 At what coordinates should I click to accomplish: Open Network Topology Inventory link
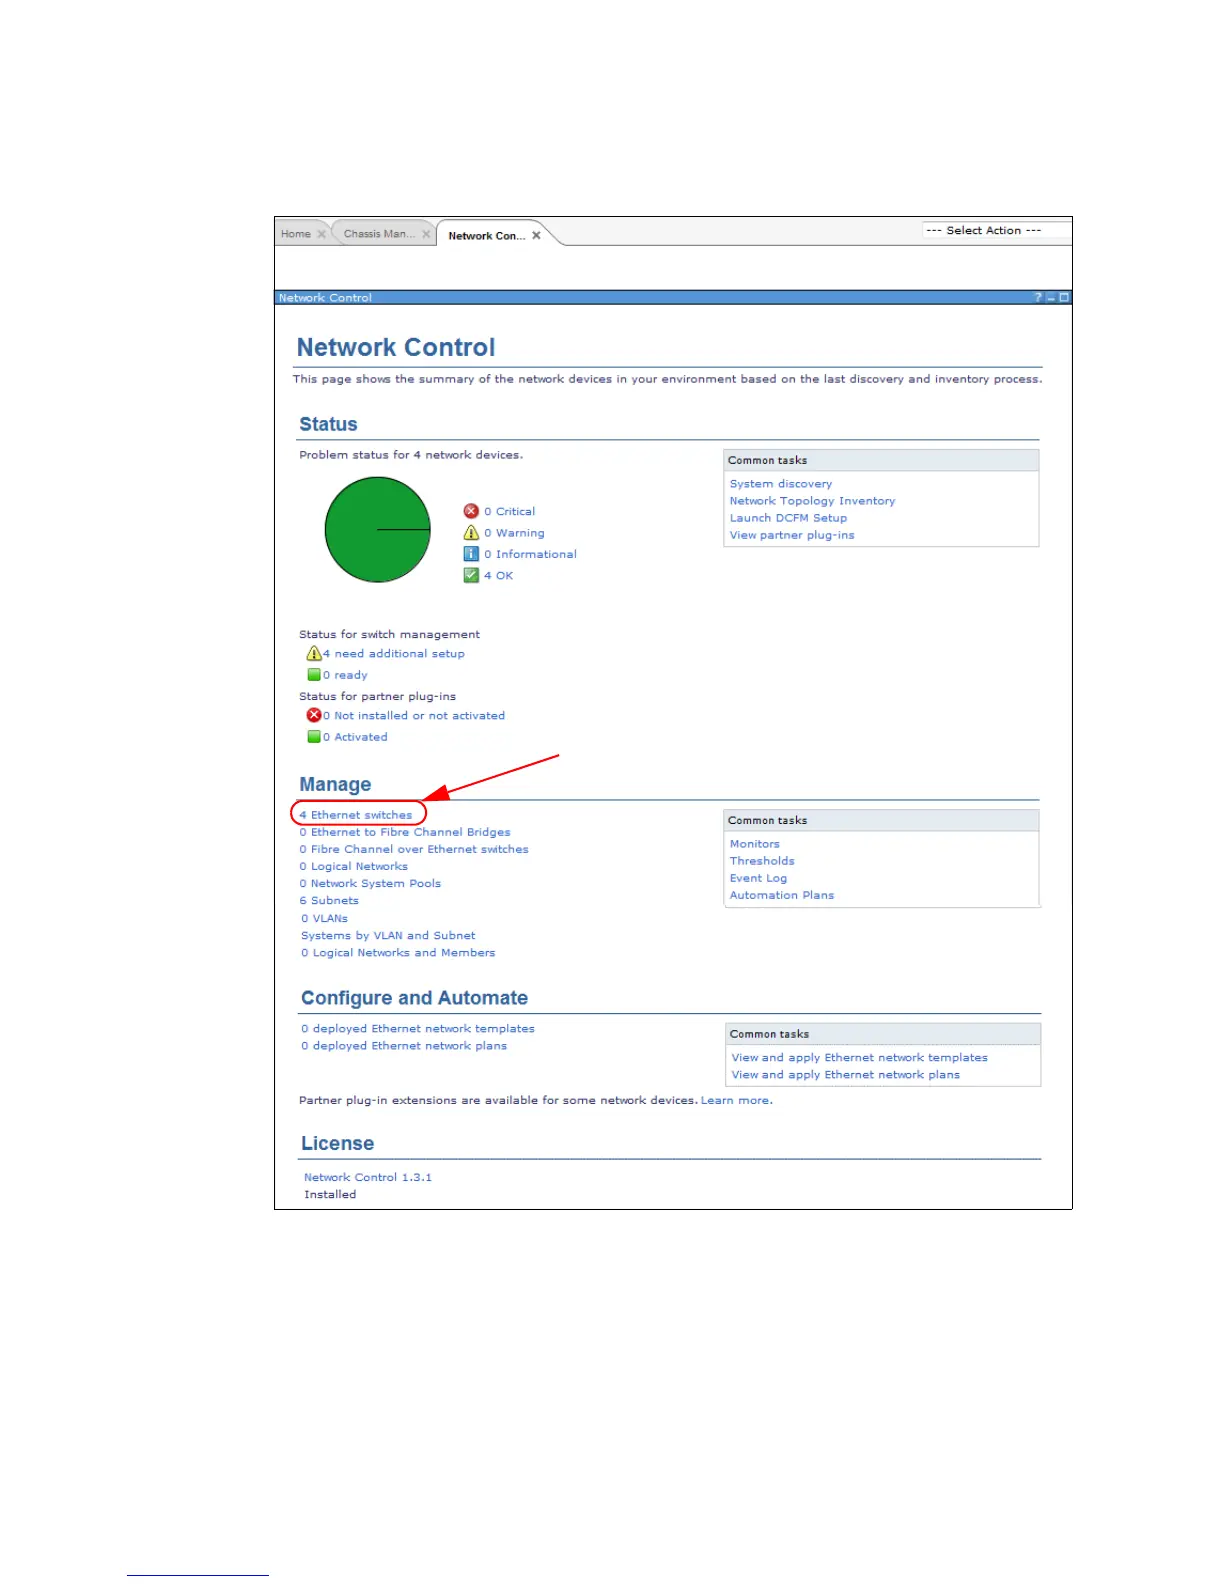pos(812,501)
